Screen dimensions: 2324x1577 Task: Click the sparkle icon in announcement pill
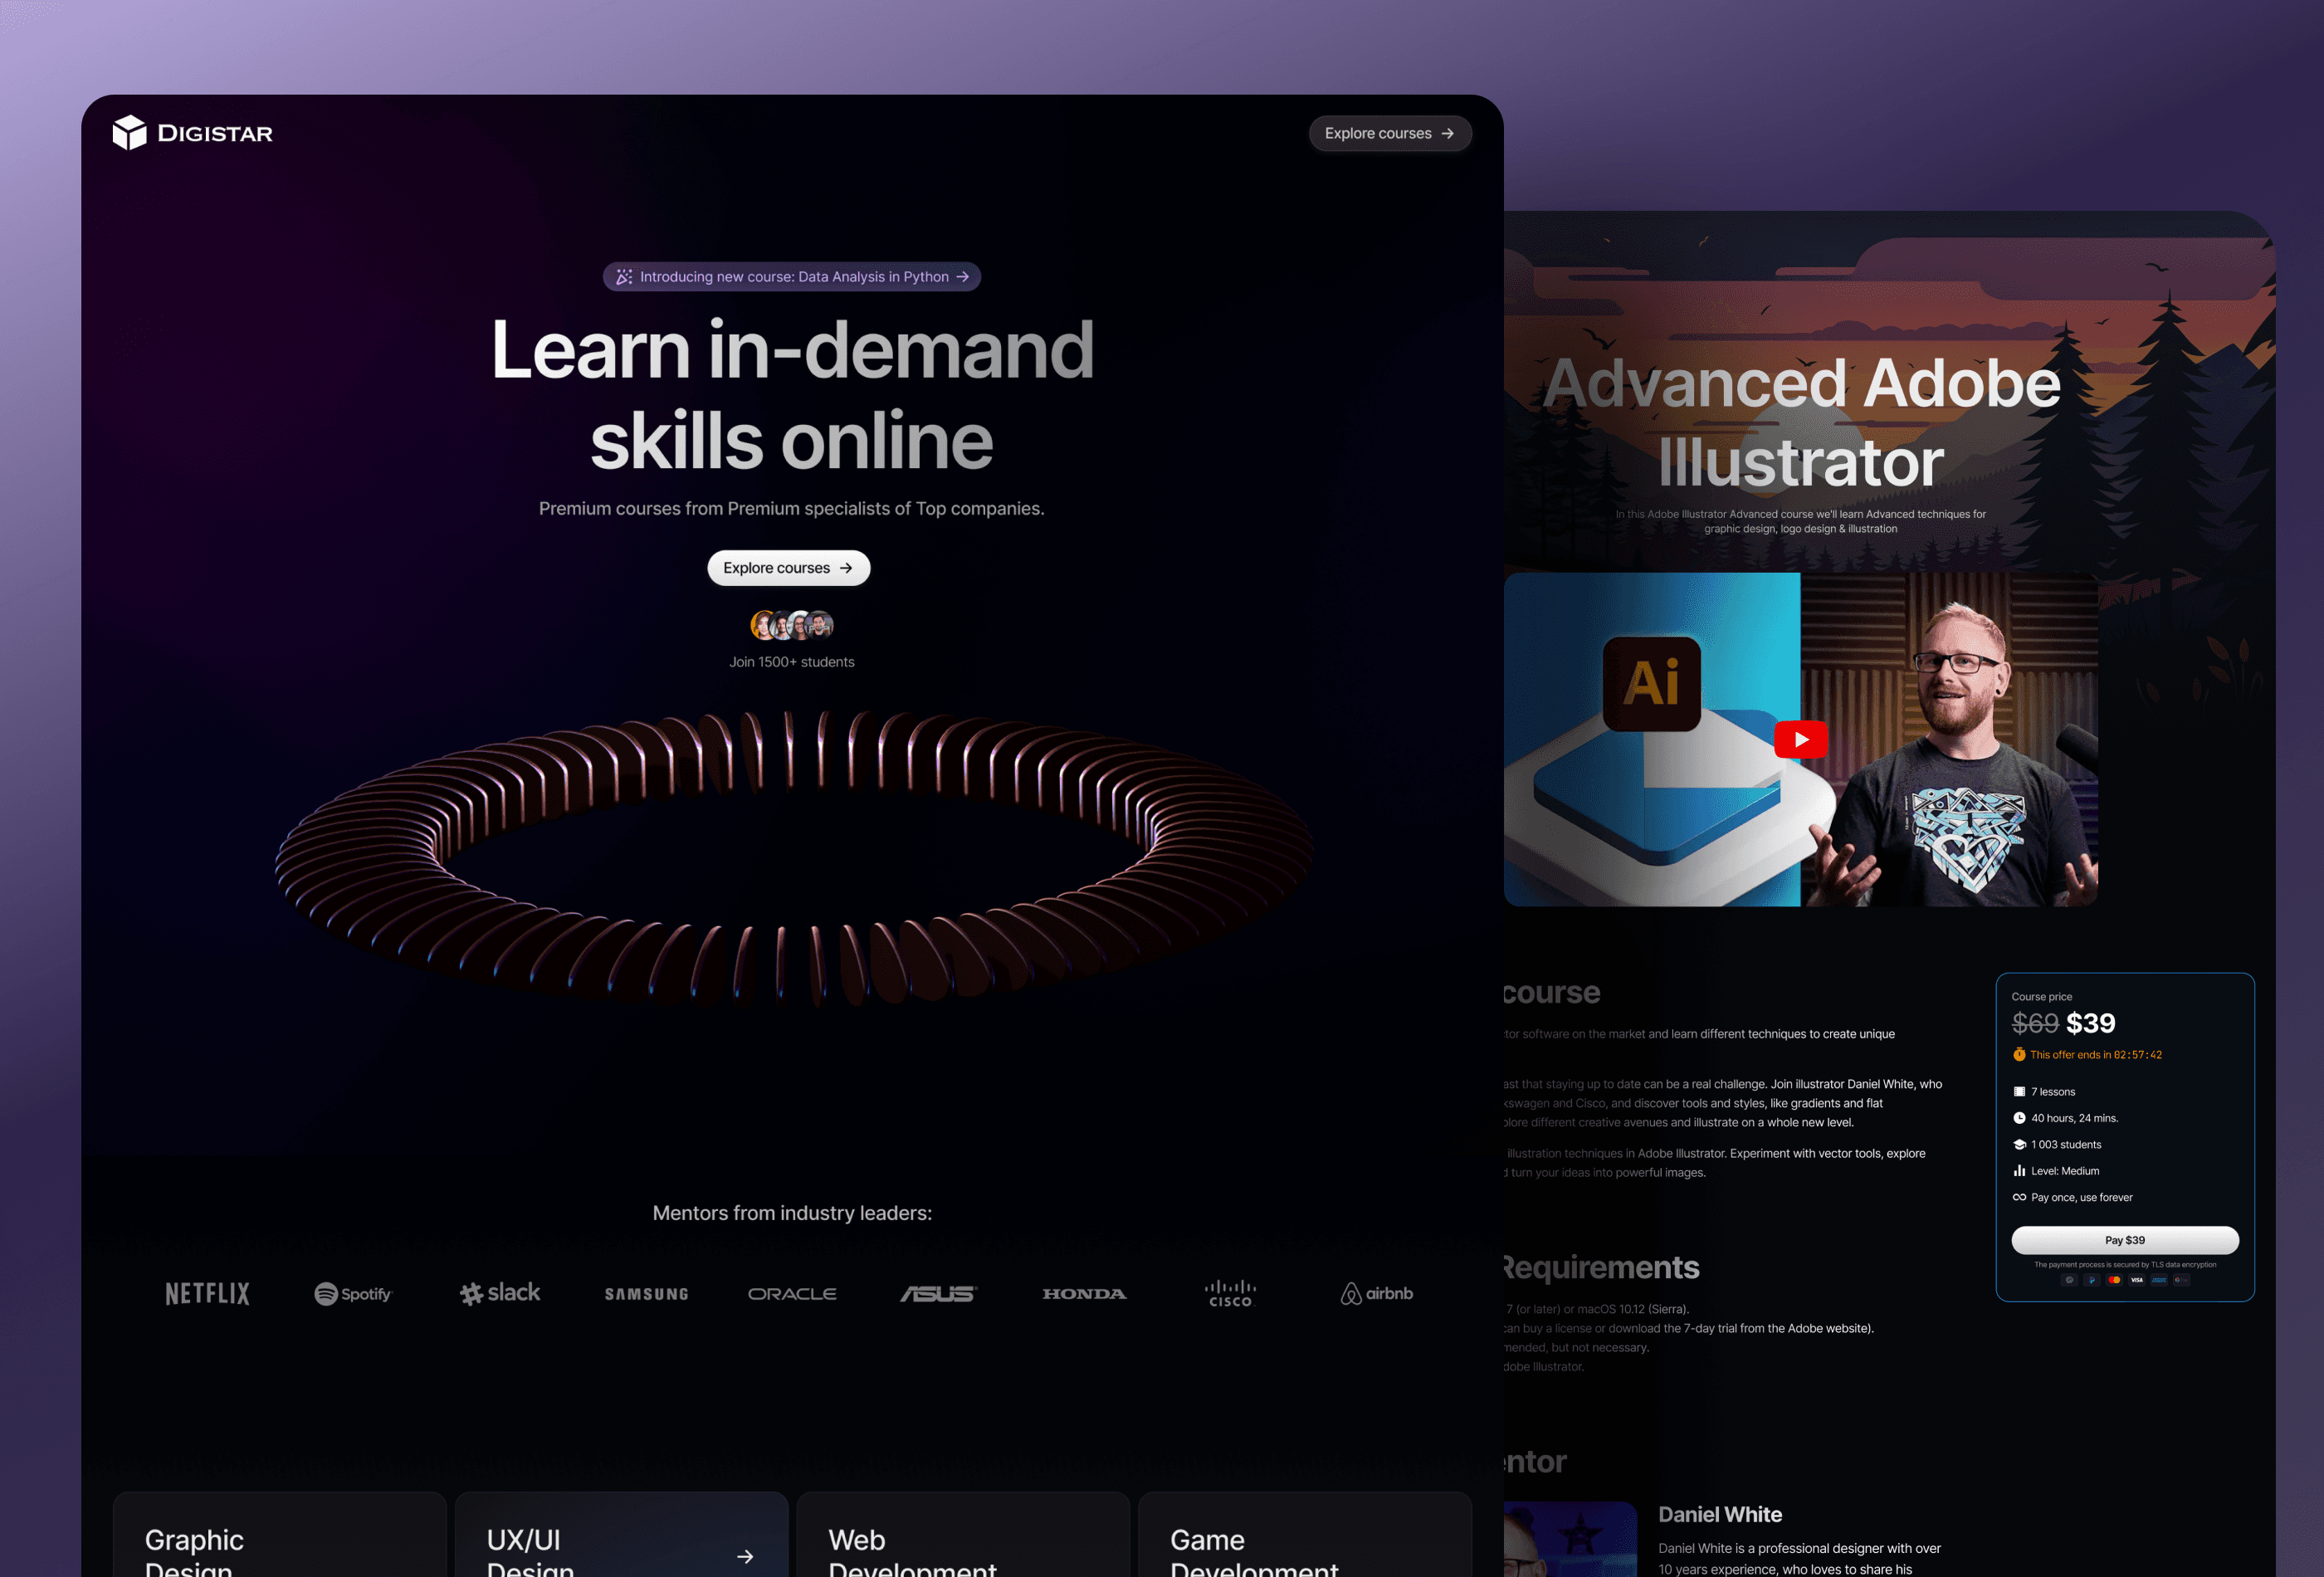pyautogui.click(x=624, y=277)
